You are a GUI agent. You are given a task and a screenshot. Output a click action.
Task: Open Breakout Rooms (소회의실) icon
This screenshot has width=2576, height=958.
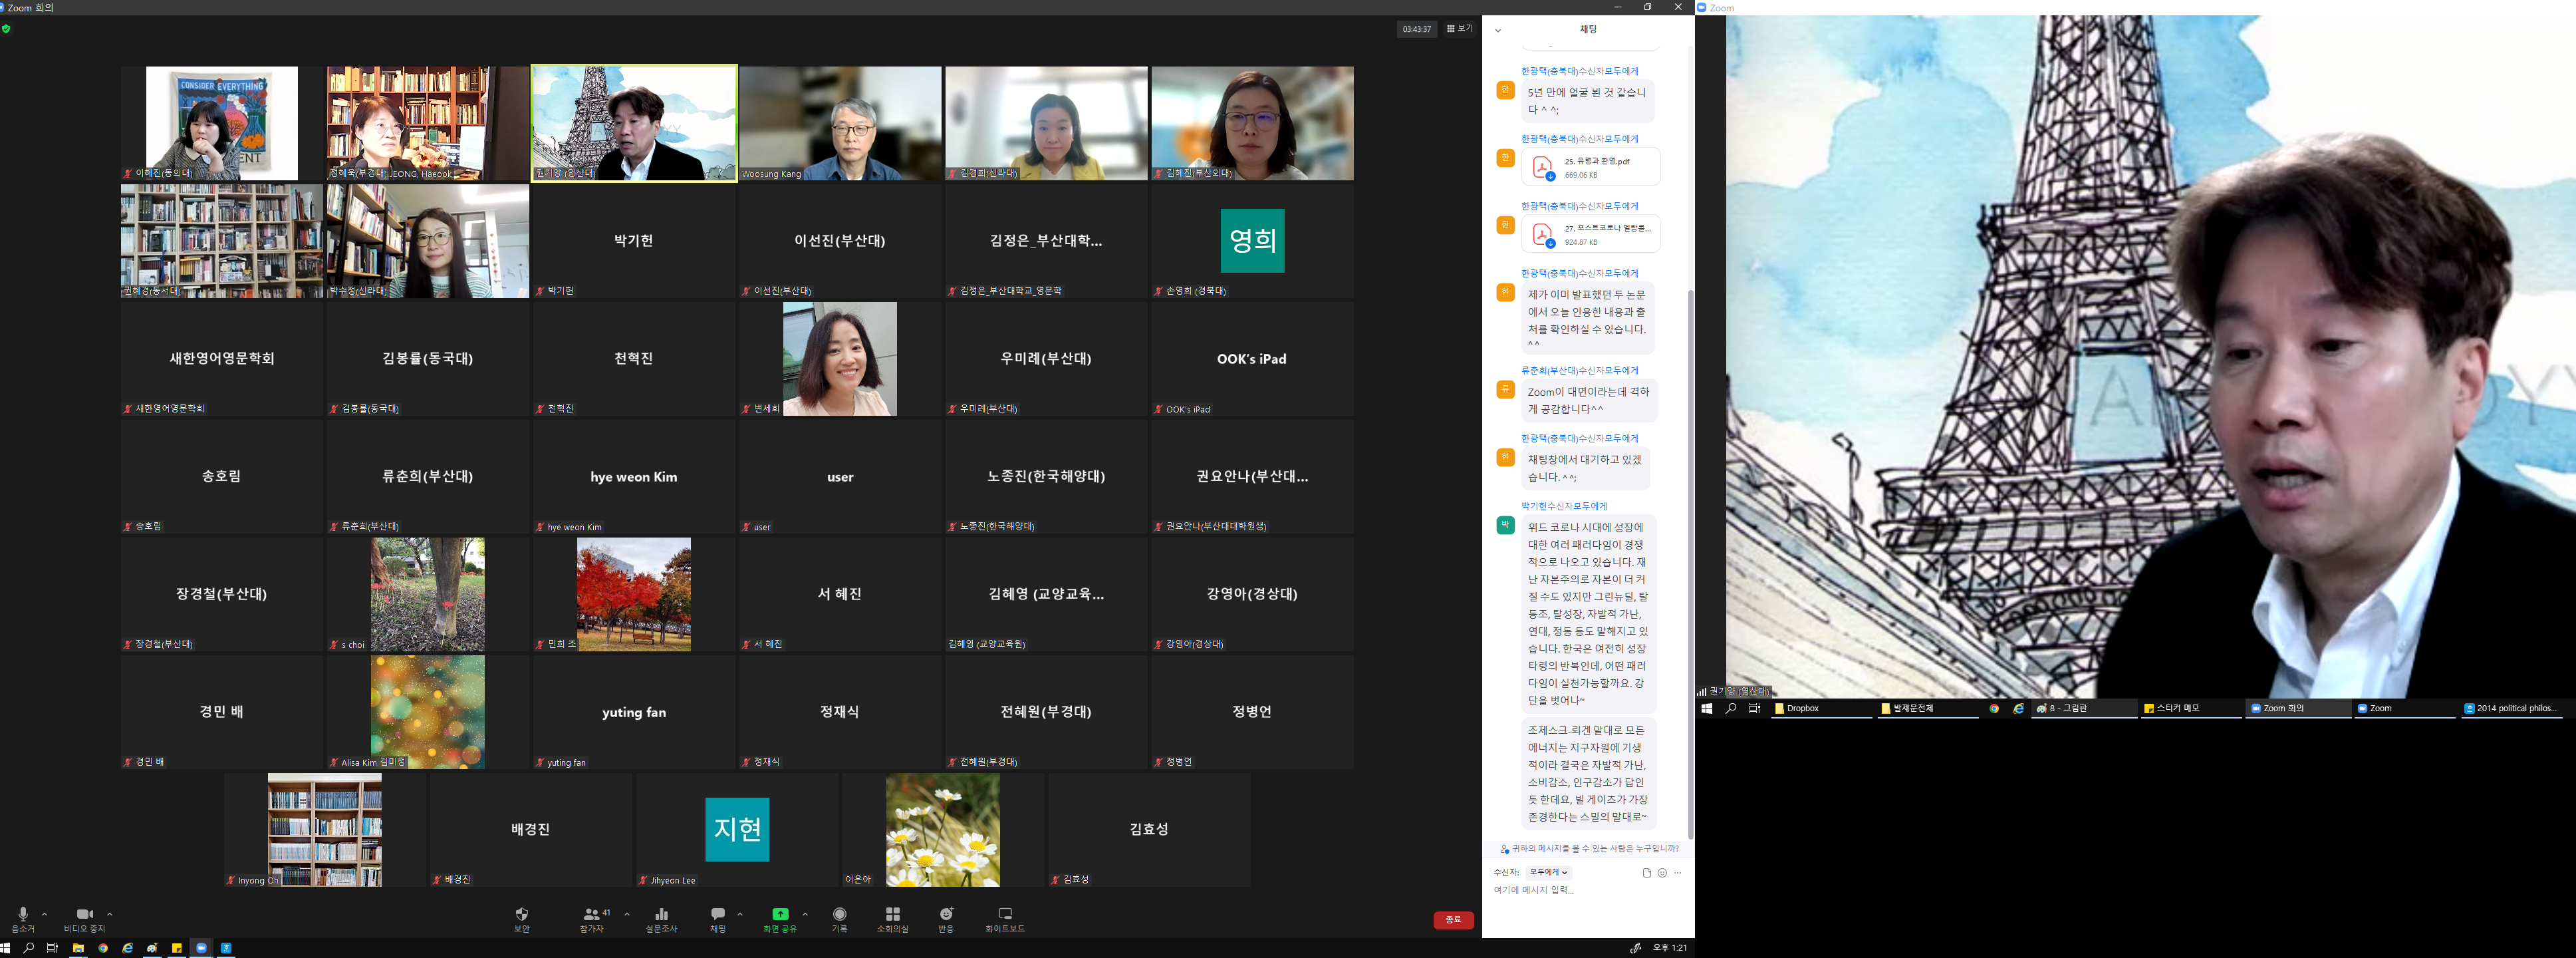[892, 914]
